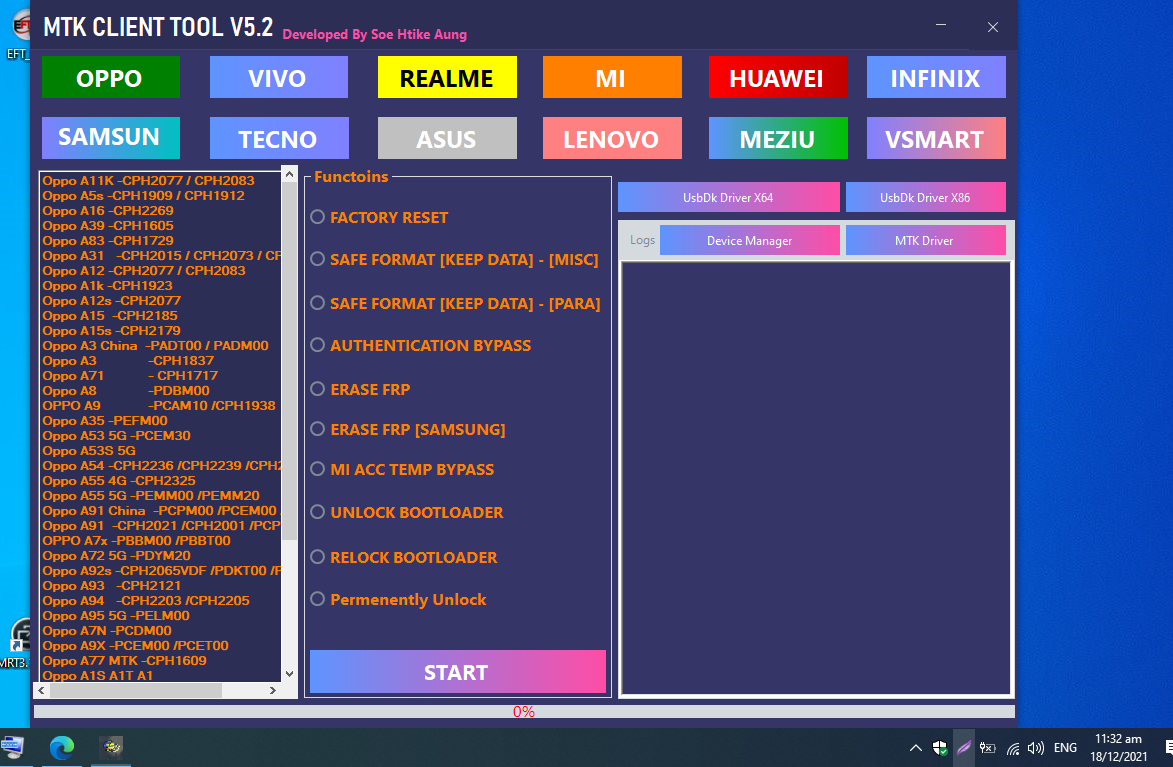Click the START button
Viewport: 1173px width, 767px height.
point(457,672)
